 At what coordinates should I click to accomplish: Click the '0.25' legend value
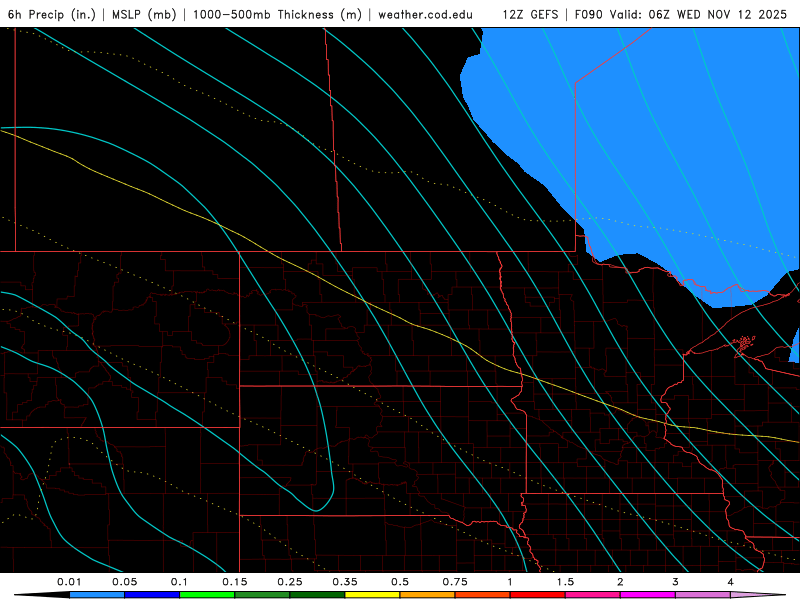coord(290,582)
